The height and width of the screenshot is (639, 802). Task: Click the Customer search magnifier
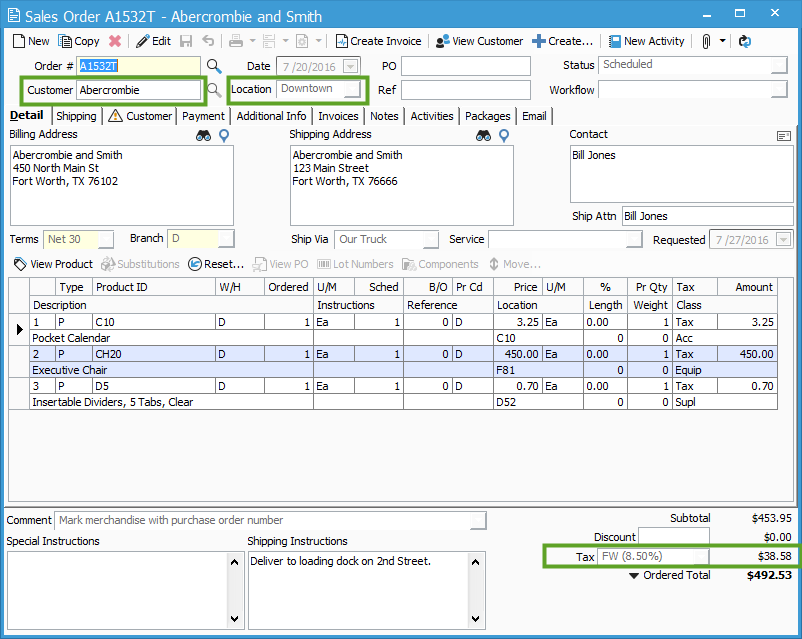[x=214, y=90]
